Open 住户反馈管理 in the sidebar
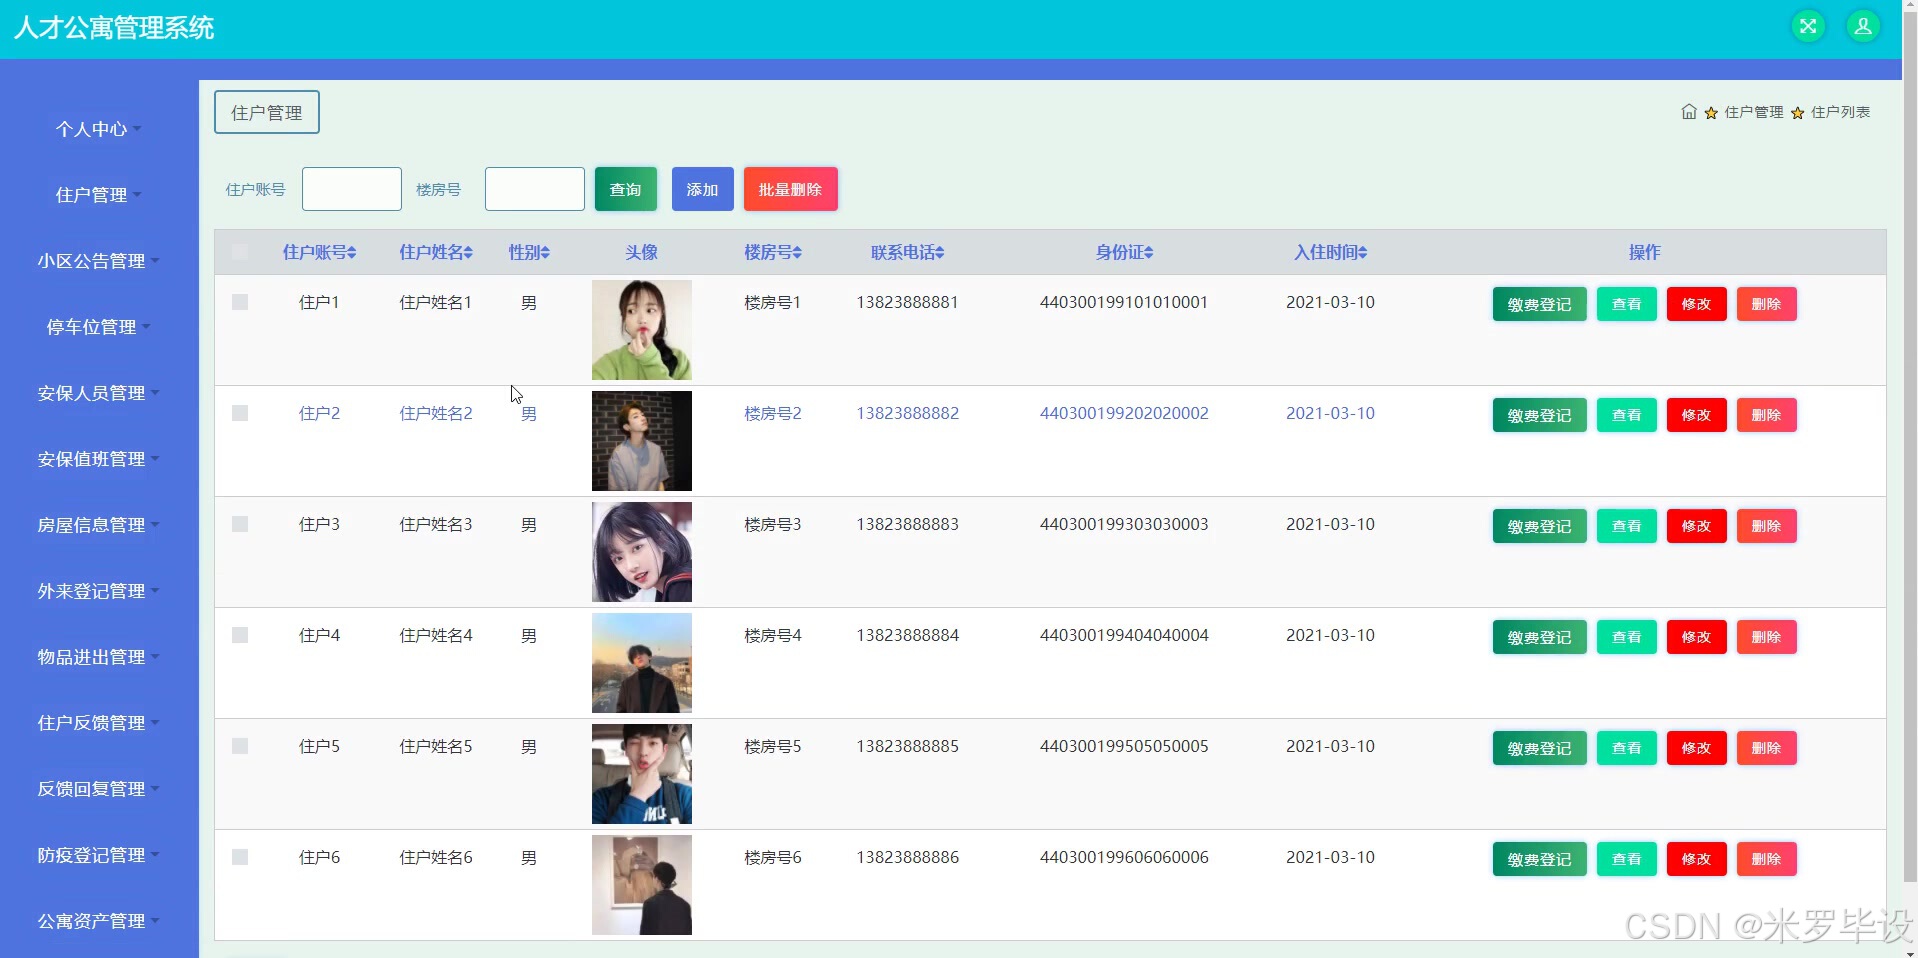This screenshot has height=958, width=1918. click(x=98, y=723)
